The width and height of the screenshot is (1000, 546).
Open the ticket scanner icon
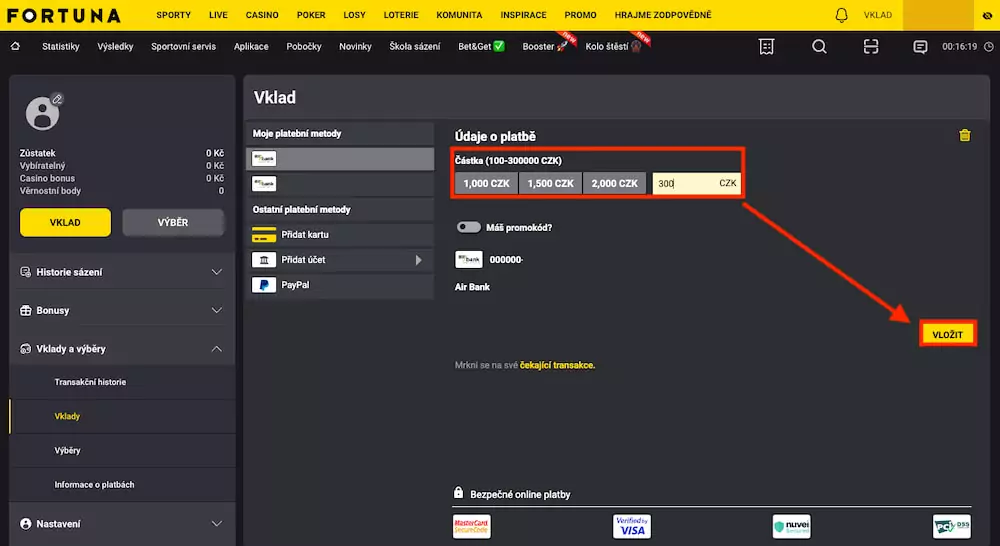click(871, 47)
